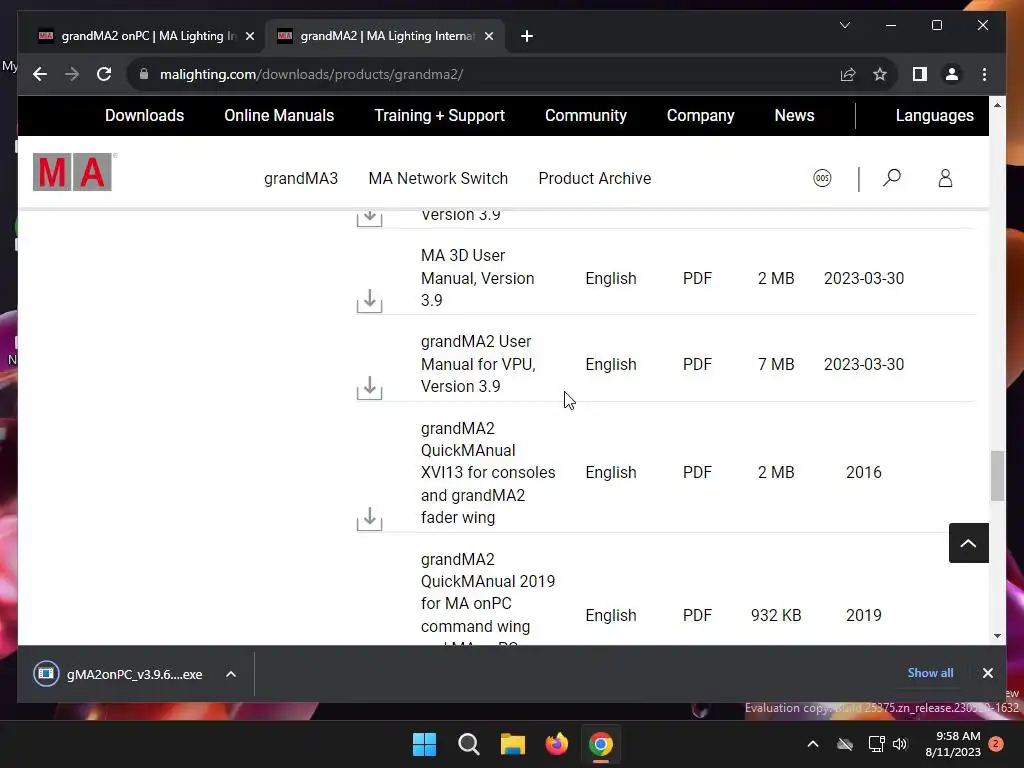Open Languages selector
This screenshot has width=1024, height=768.
935,116
